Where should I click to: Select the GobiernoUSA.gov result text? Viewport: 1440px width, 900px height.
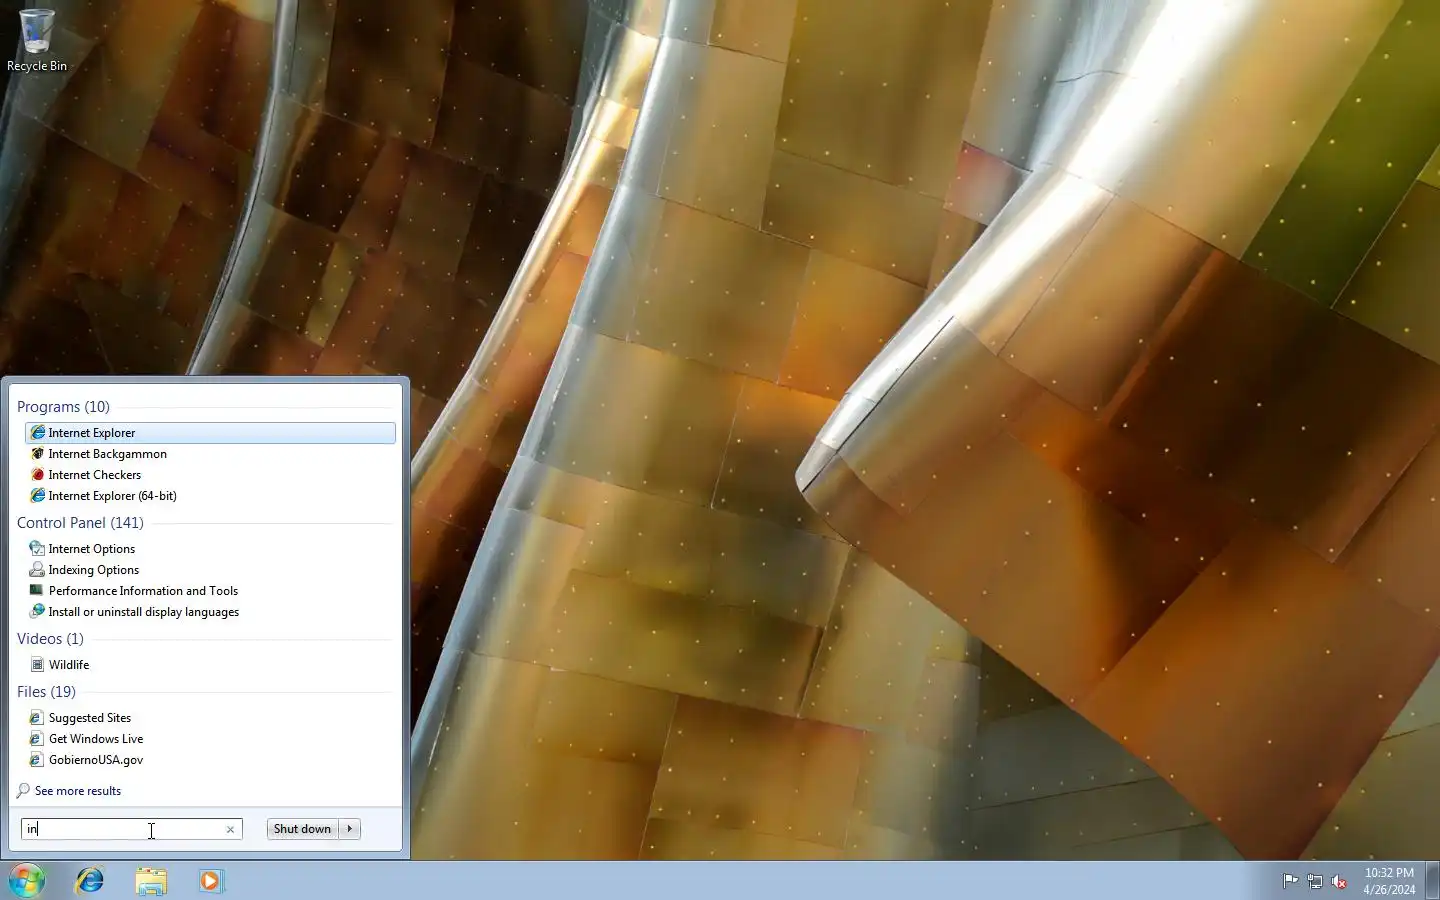point(96,760)
